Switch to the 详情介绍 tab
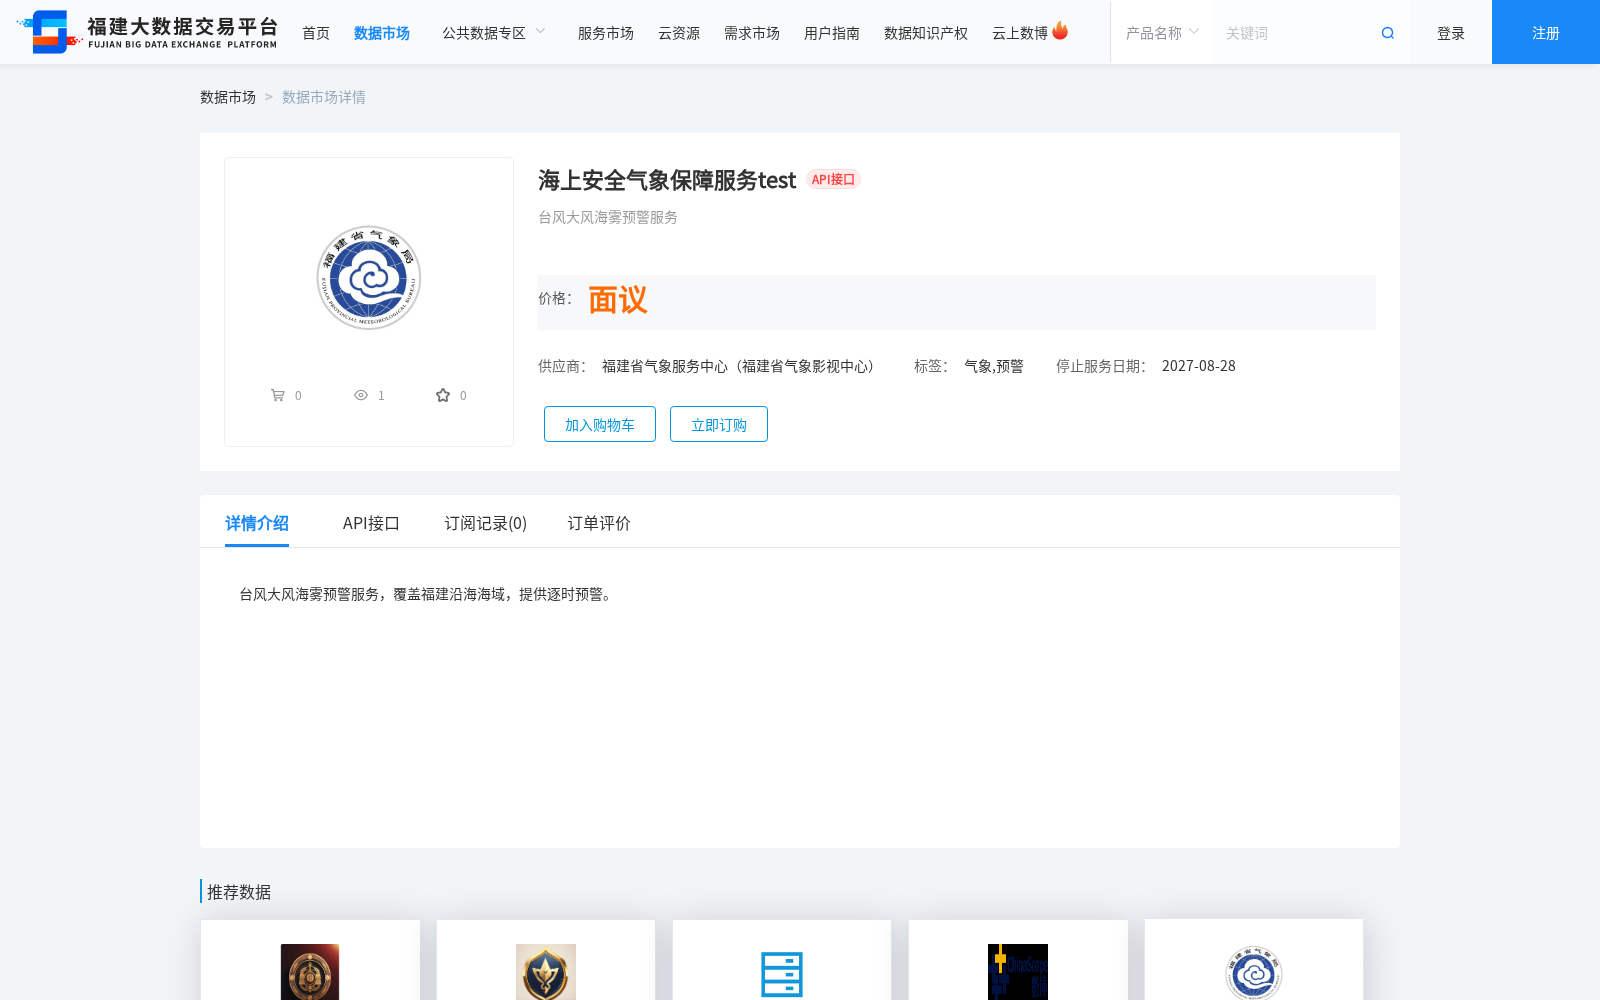 pos(257,523)
